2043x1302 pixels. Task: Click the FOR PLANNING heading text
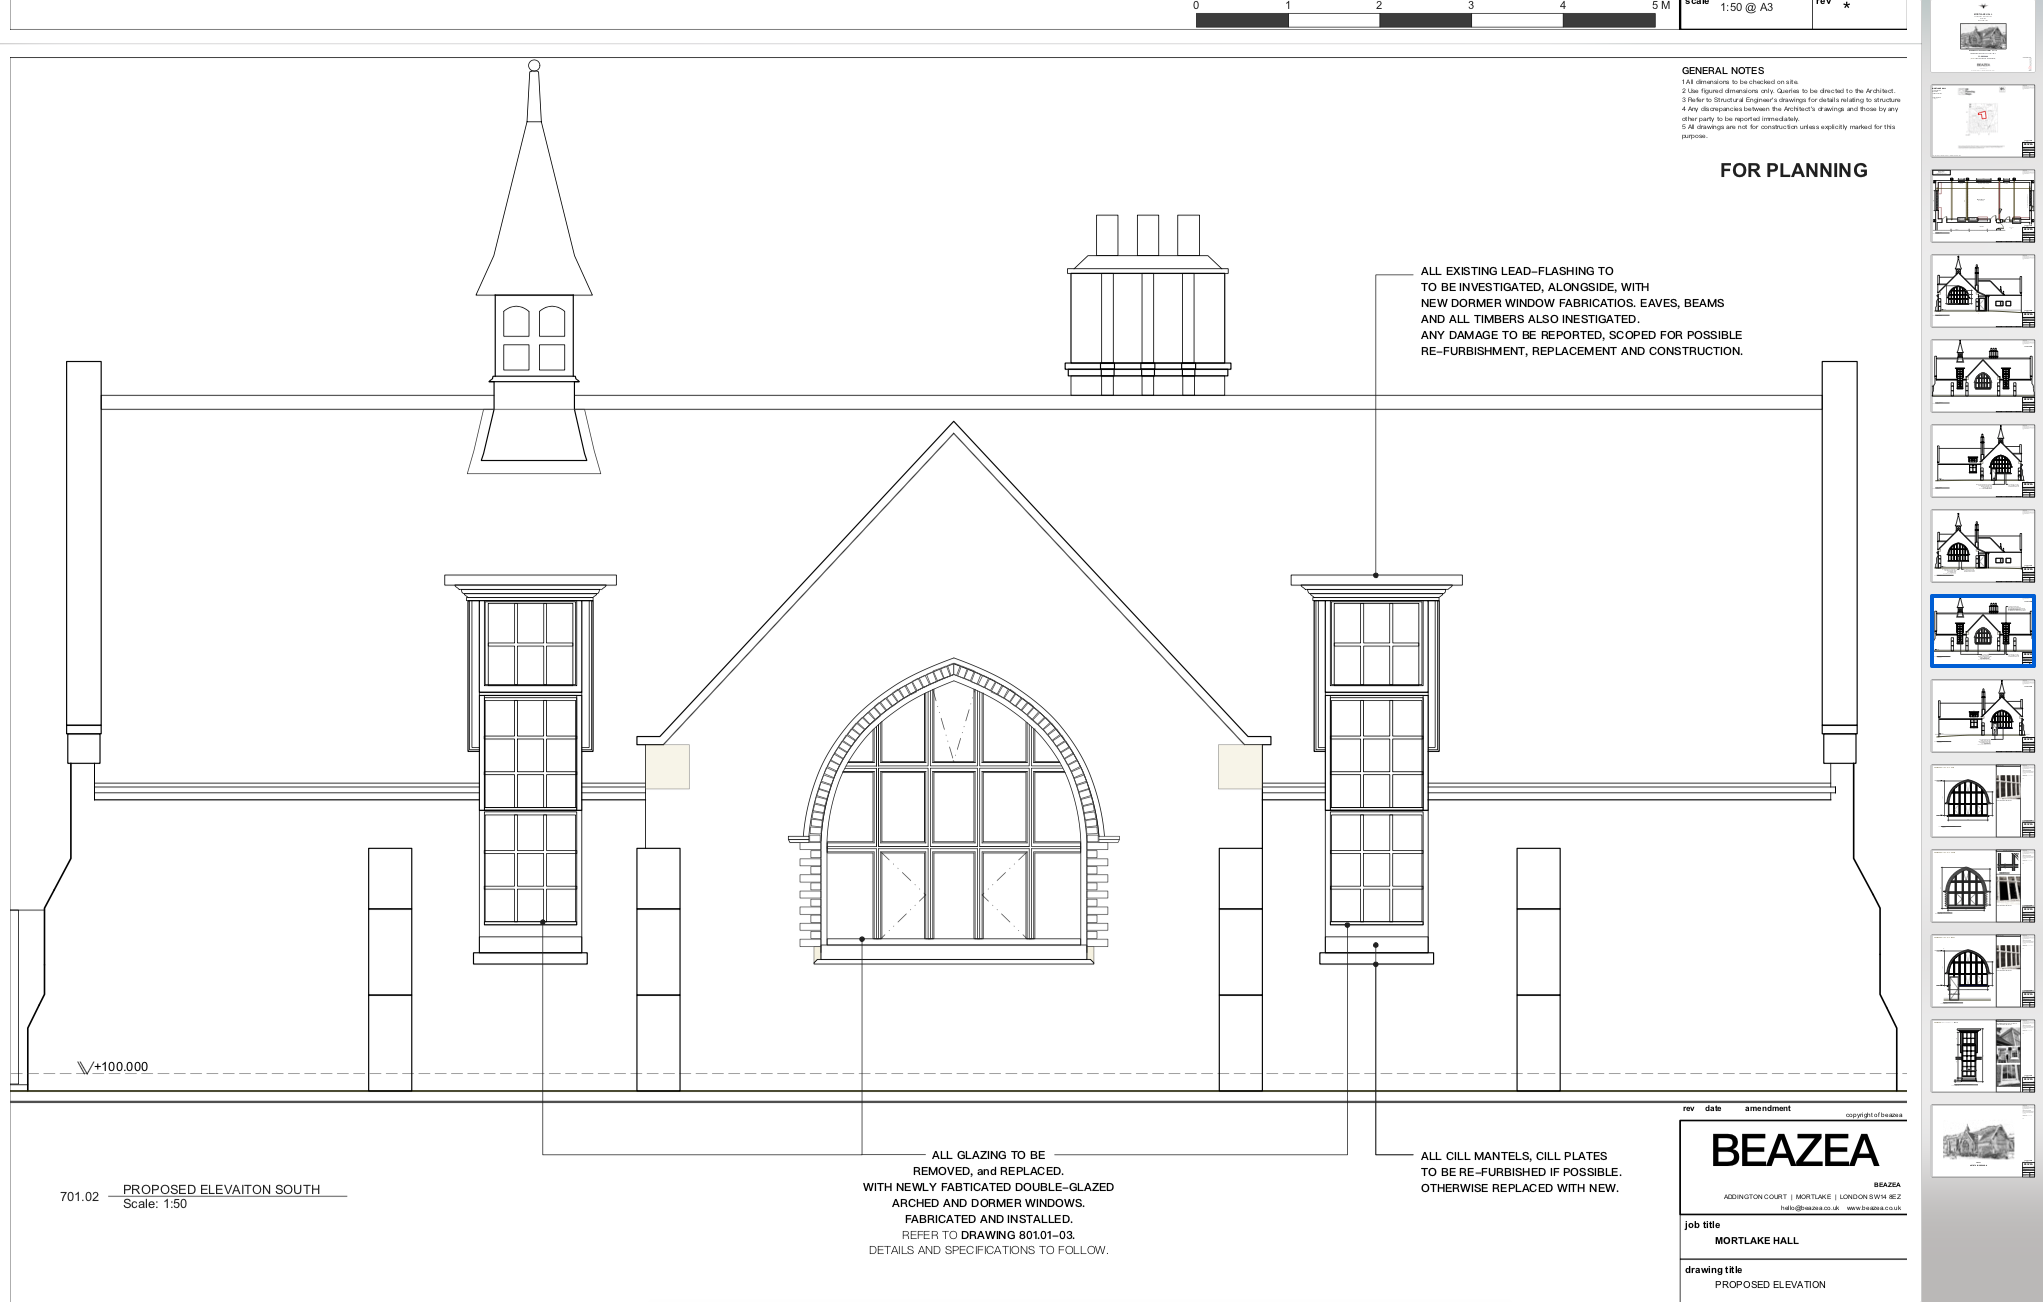(x=1793, y=170)
